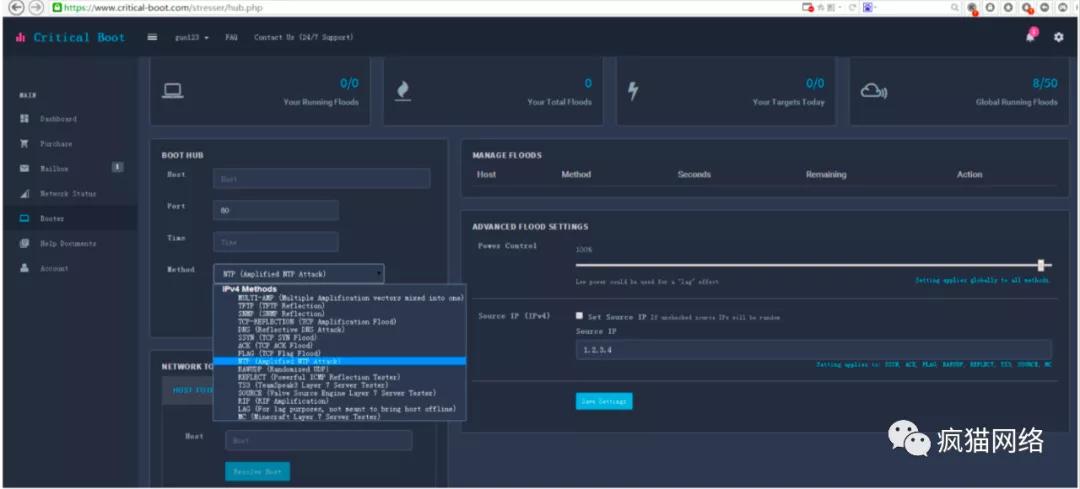Click the settings gear icon
Image resolution: width=1080 pixels, height=489 pixels.
pos(1058,37)
